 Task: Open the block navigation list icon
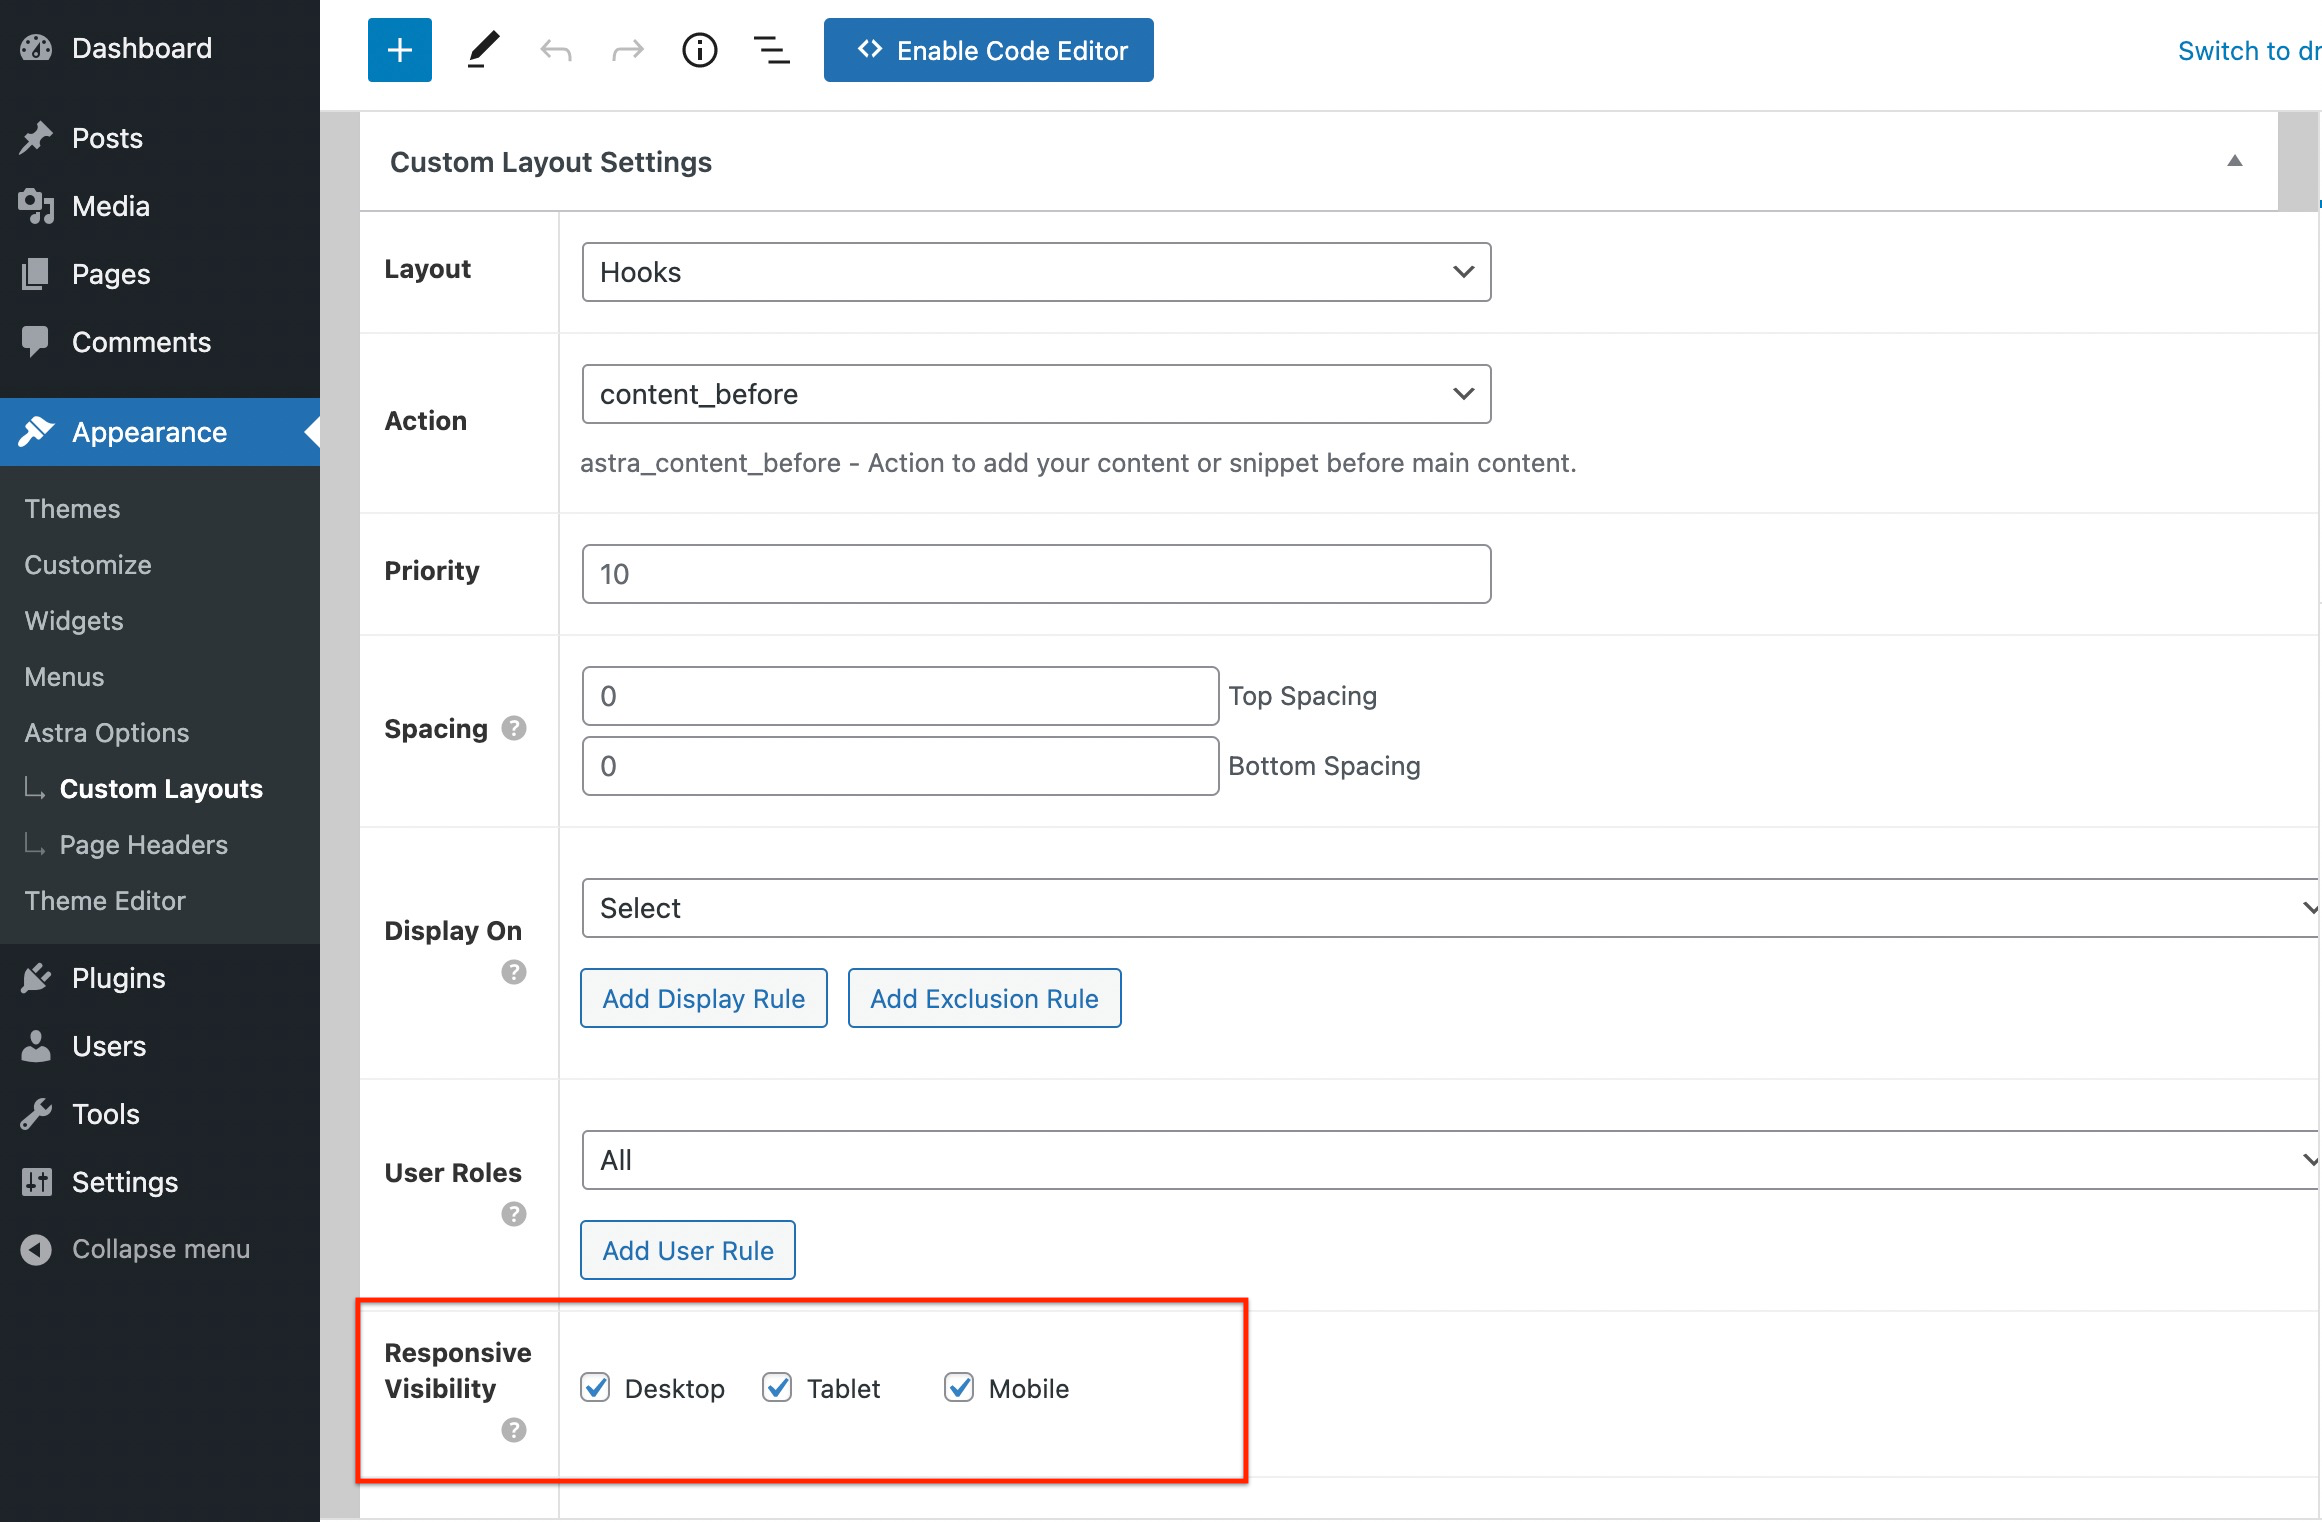[x=772, y=50]
